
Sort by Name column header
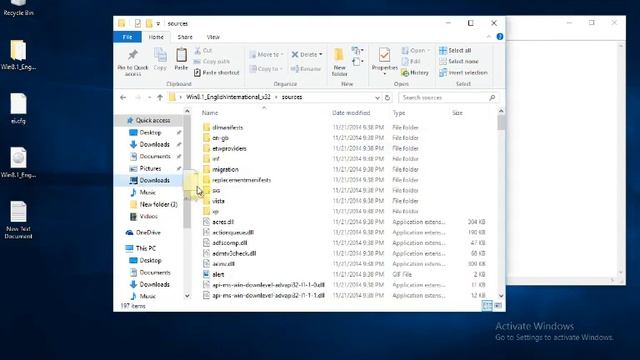click(x=210, y=113)
